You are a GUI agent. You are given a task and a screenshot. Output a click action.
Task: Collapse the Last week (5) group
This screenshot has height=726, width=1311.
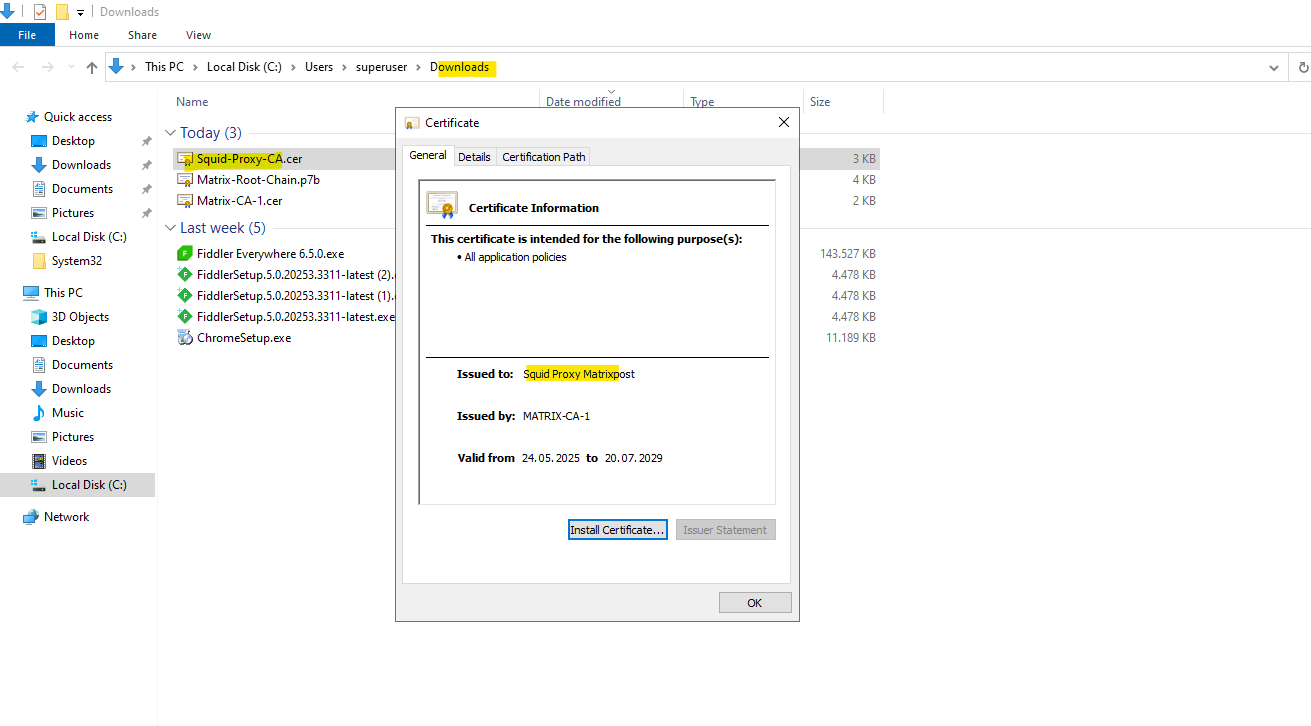170,228
